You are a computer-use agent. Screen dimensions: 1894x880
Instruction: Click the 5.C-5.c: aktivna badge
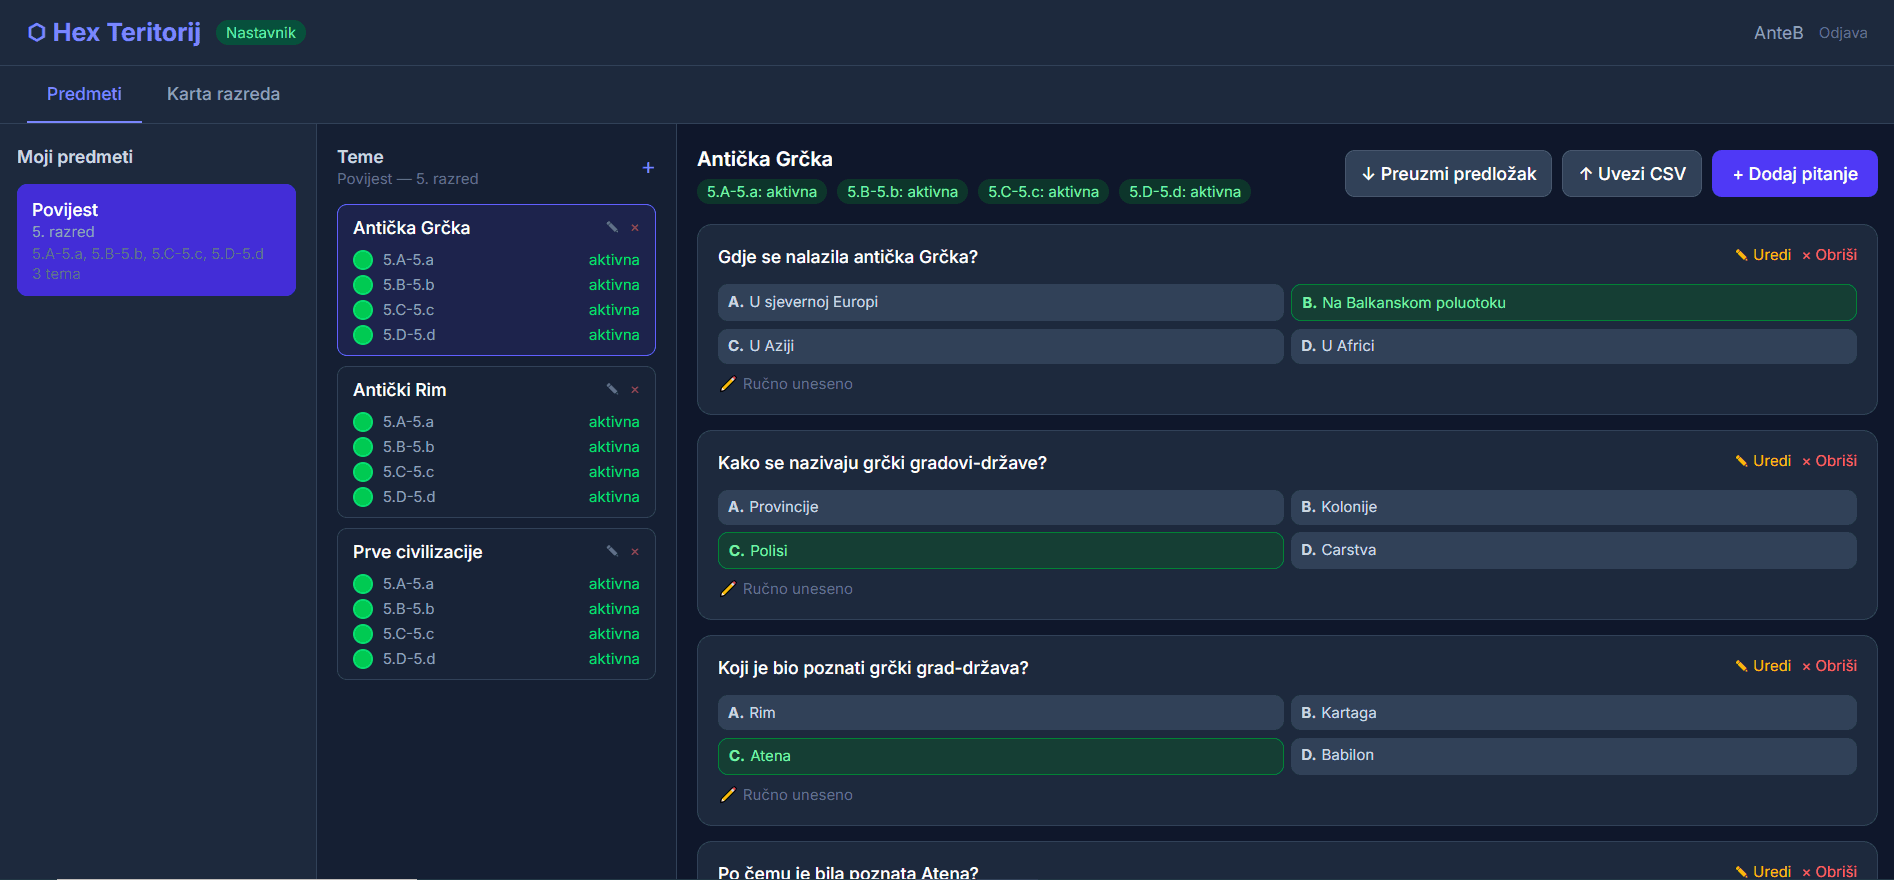point(1043,192)
